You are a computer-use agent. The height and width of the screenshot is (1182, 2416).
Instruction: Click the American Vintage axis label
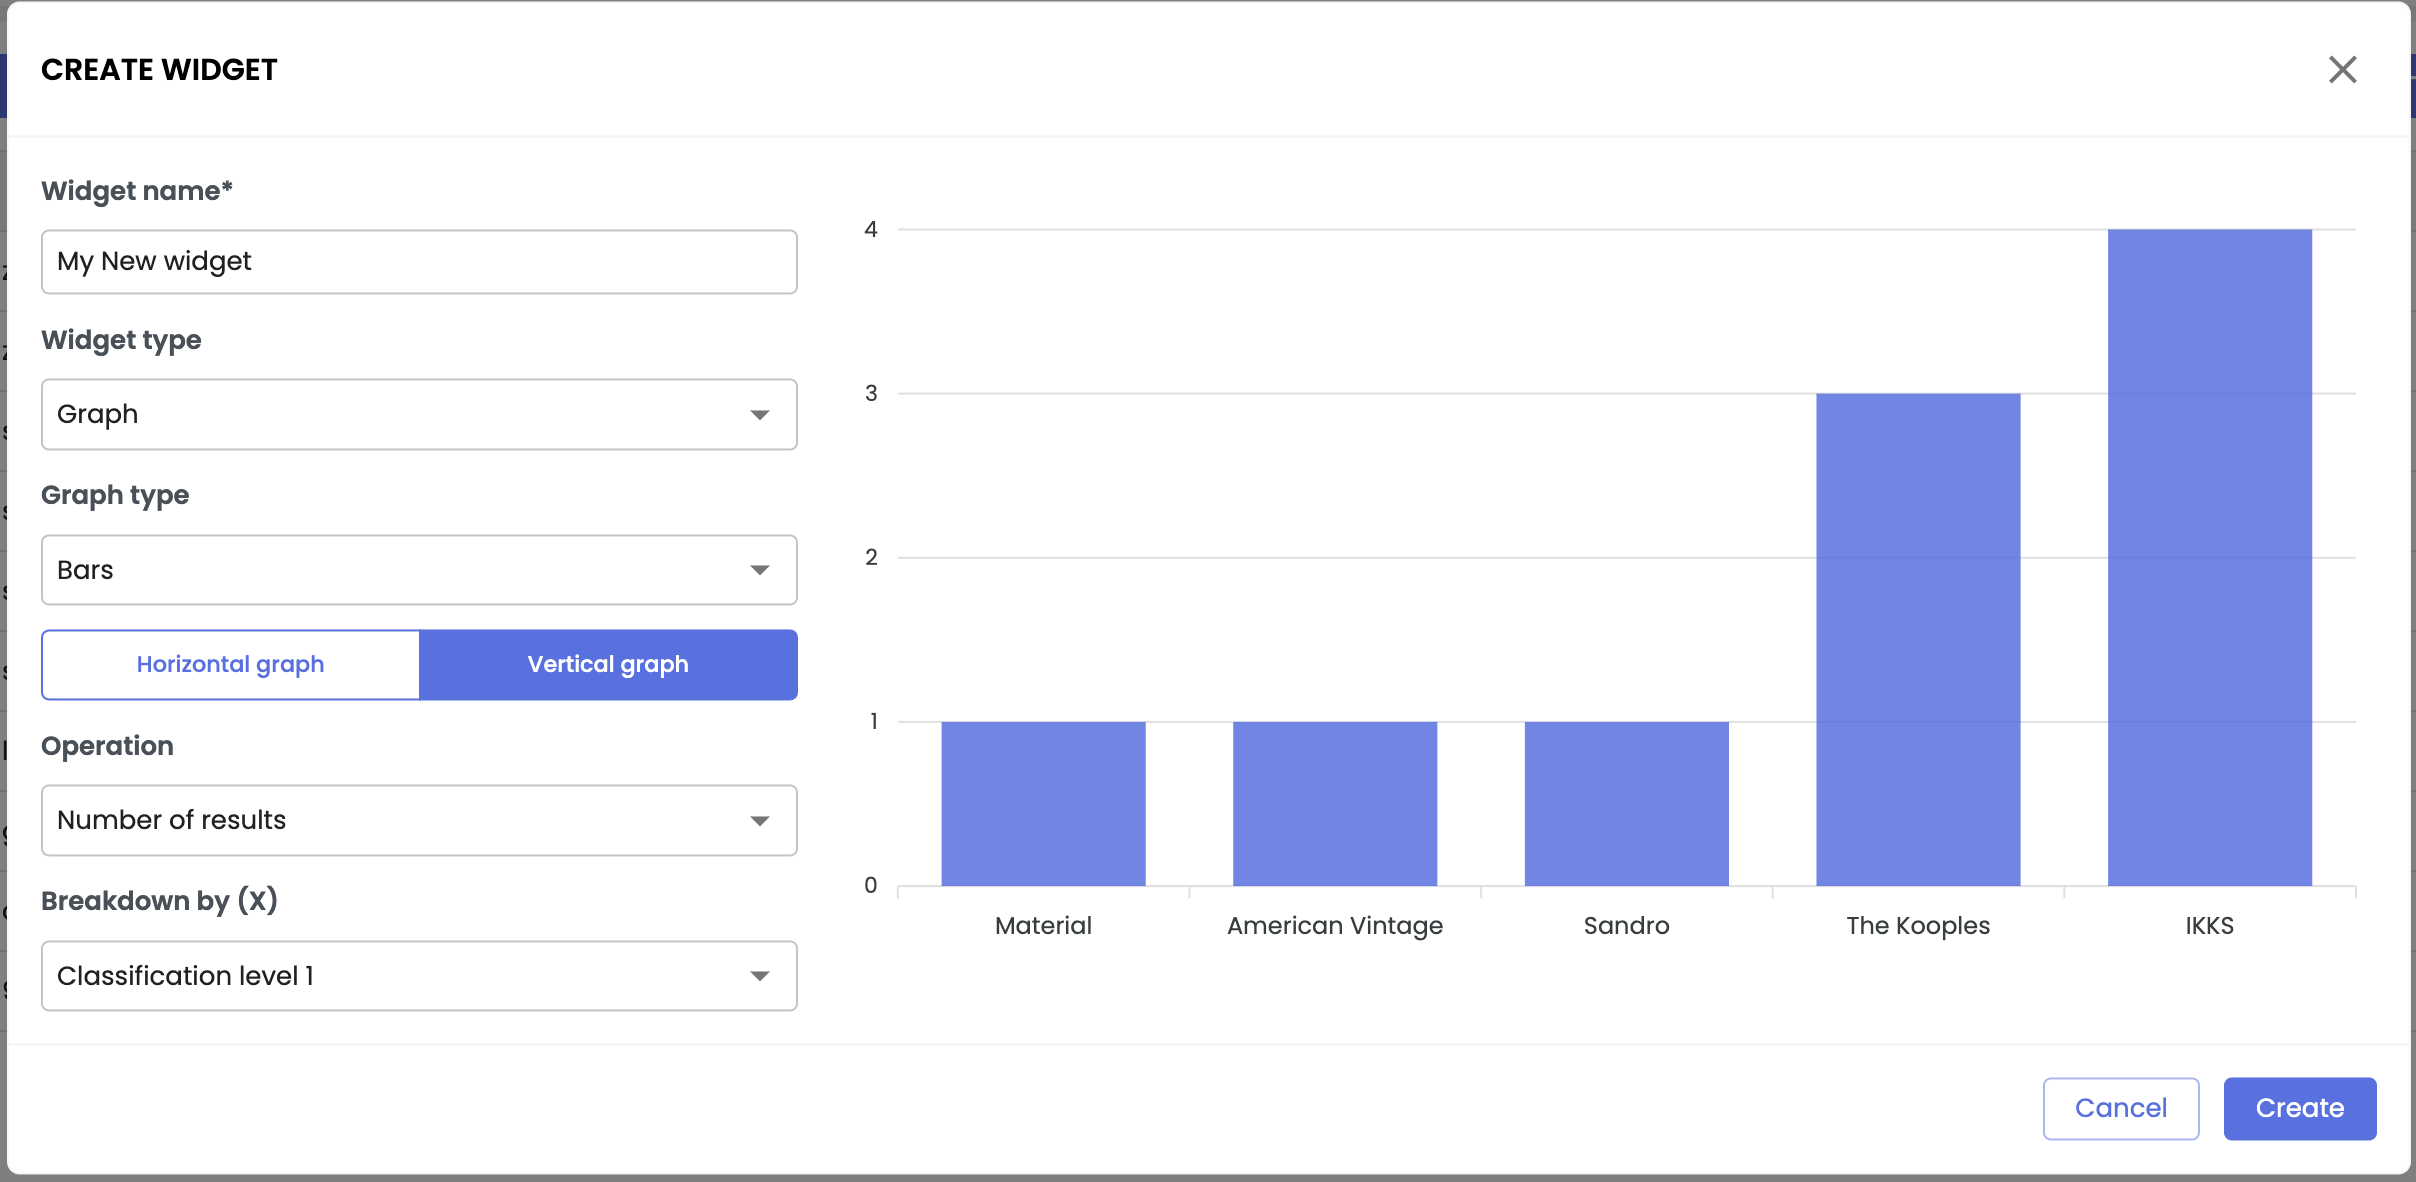pos(1335,926)
